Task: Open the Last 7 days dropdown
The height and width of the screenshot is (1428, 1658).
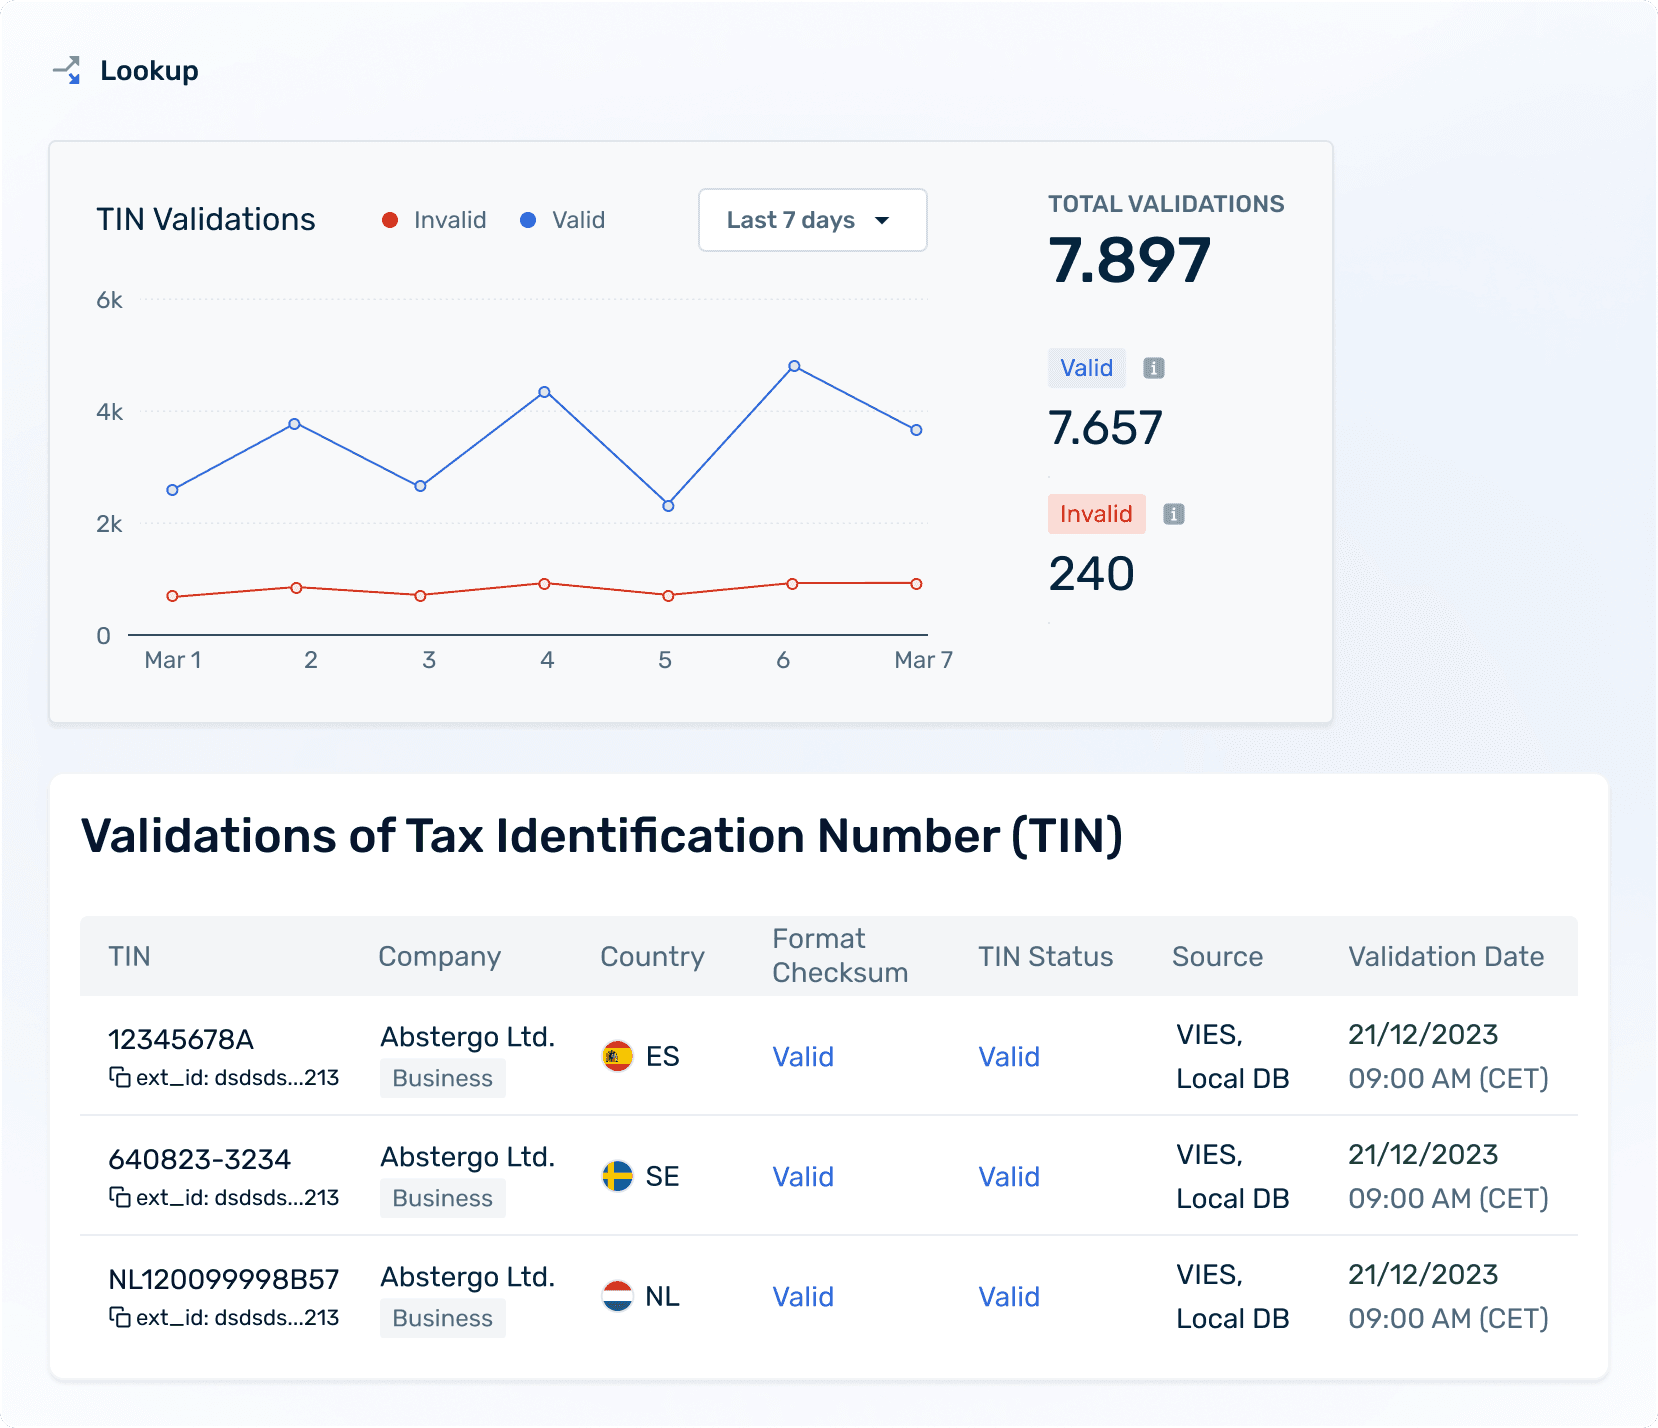Action: pos(812,220)
